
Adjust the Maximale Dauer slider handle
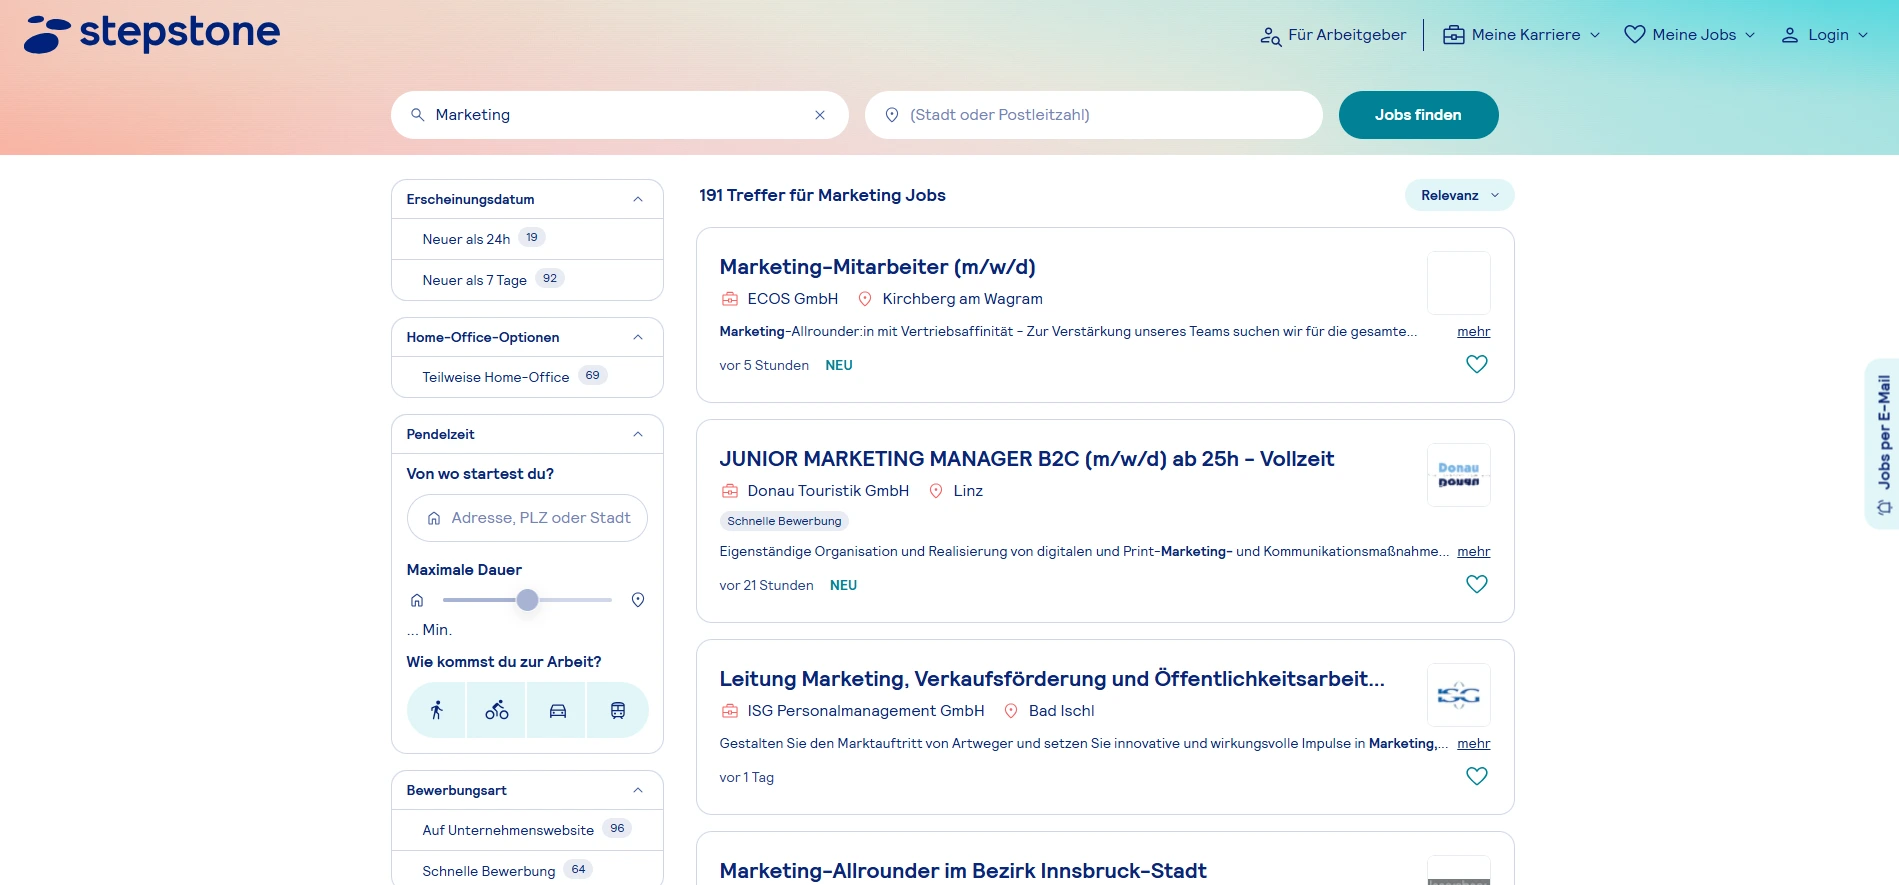[x=527, y=600]
